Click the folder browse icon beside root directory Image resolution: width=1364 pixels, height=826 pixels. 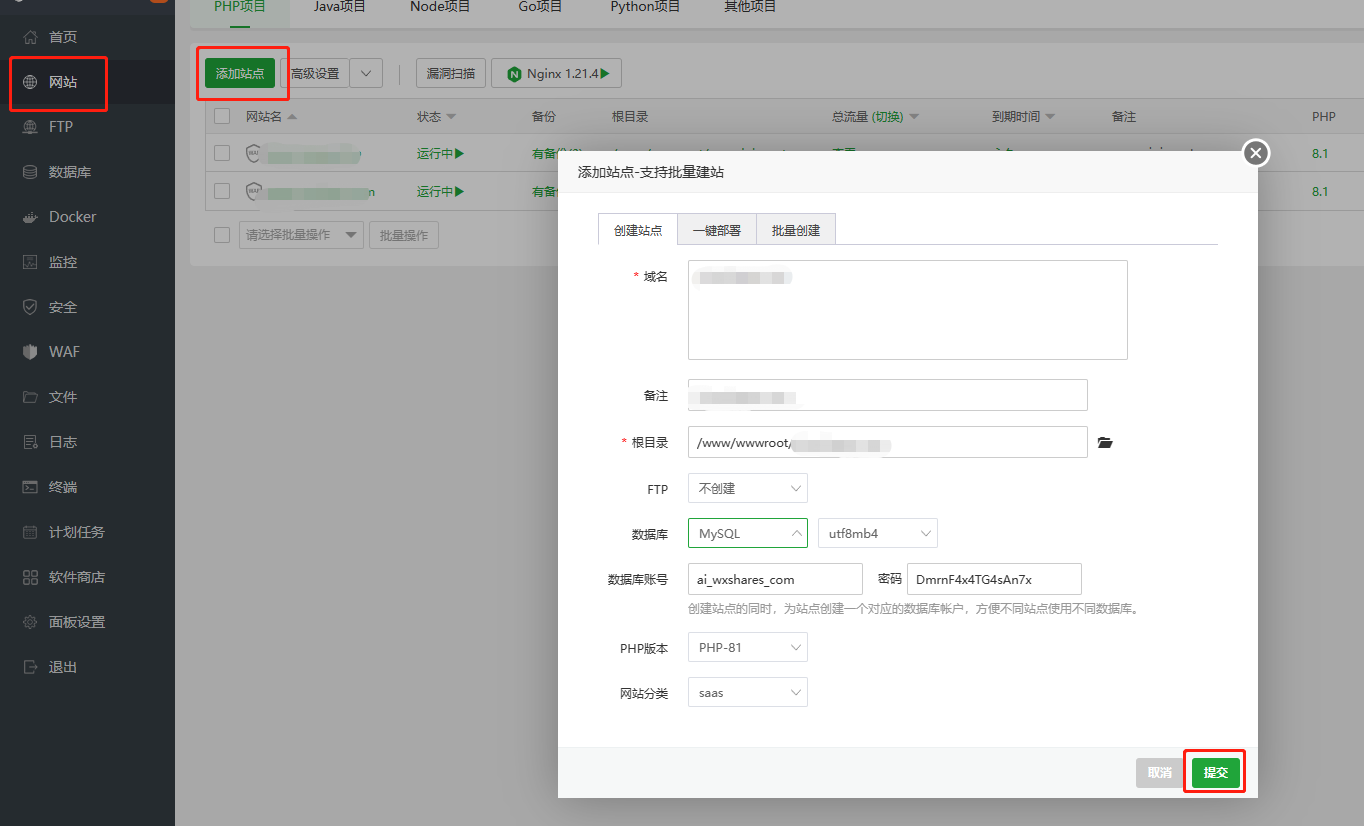[1105, 442]
